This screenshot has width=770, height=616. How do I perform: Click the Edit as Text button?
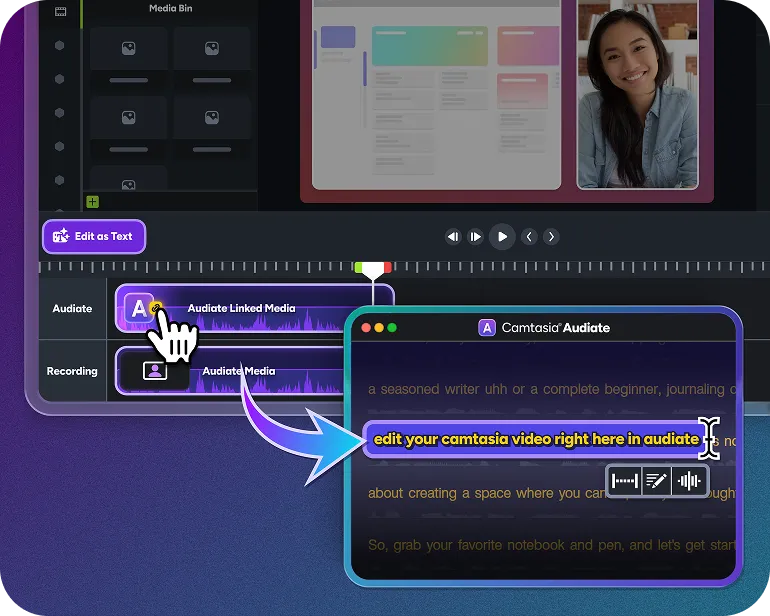click(94, 236)
